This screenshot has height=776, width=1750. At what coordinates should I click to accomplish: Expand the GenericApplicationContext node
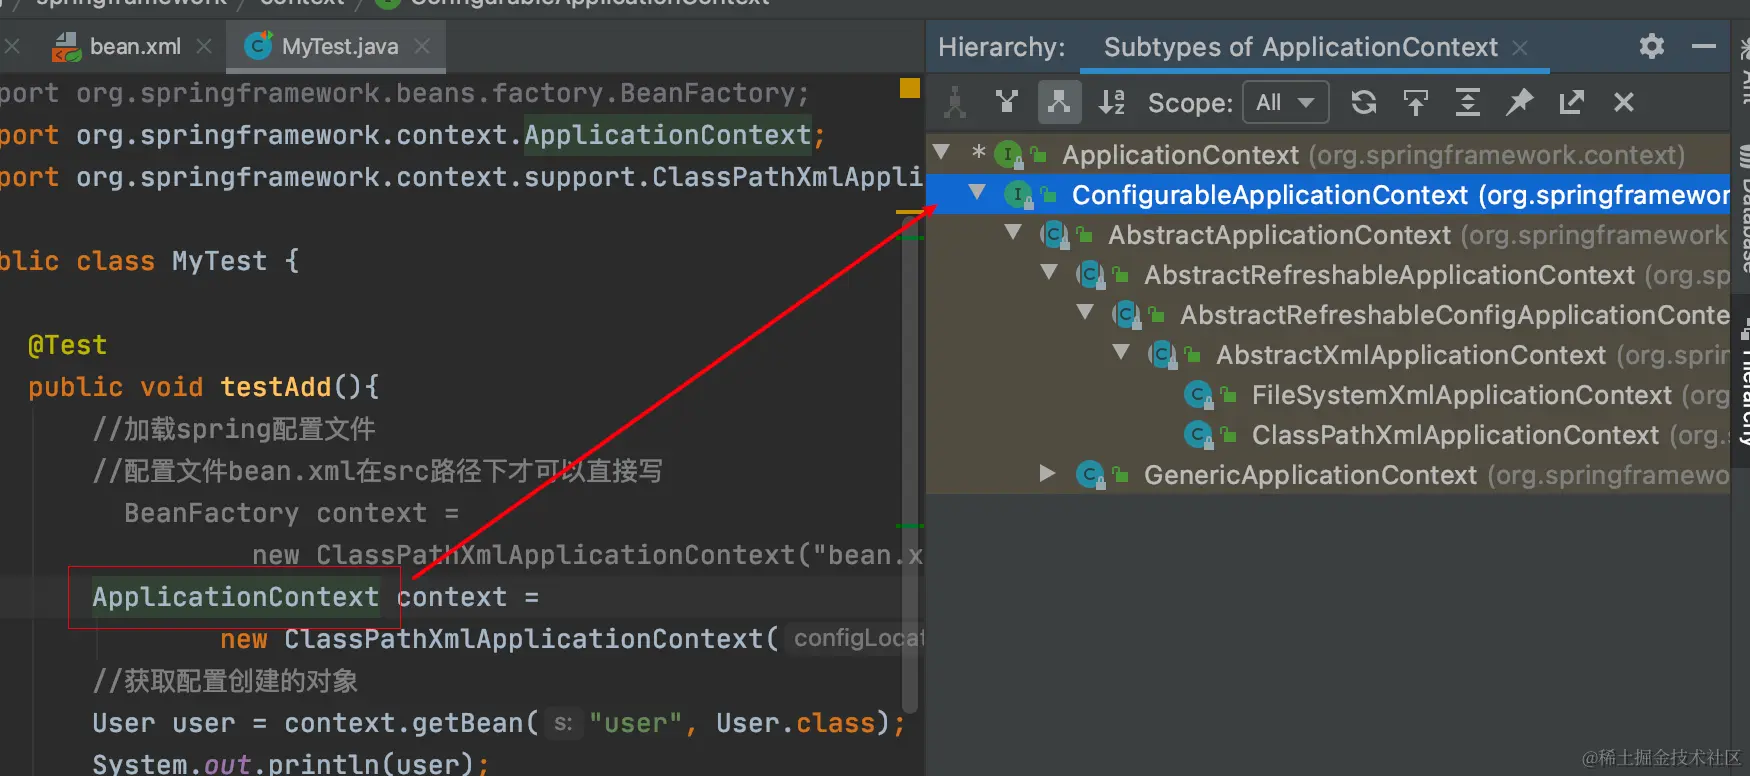(1047, 473)
